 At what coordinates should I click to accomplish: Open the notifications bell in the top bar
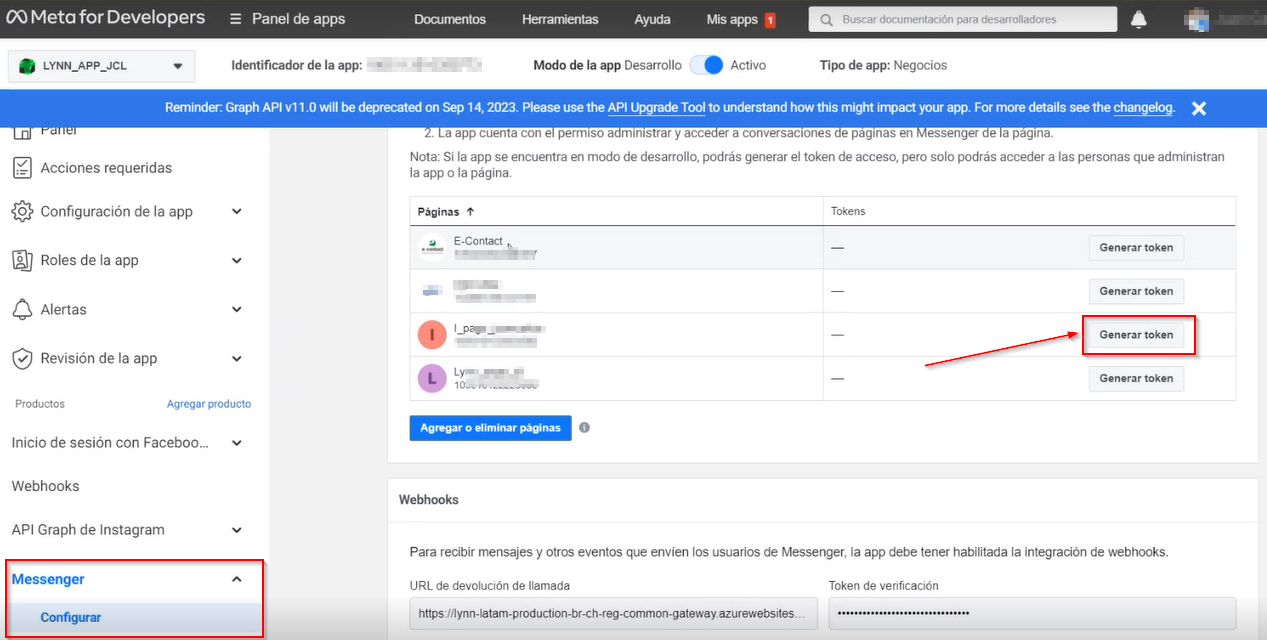point(1138,19)
